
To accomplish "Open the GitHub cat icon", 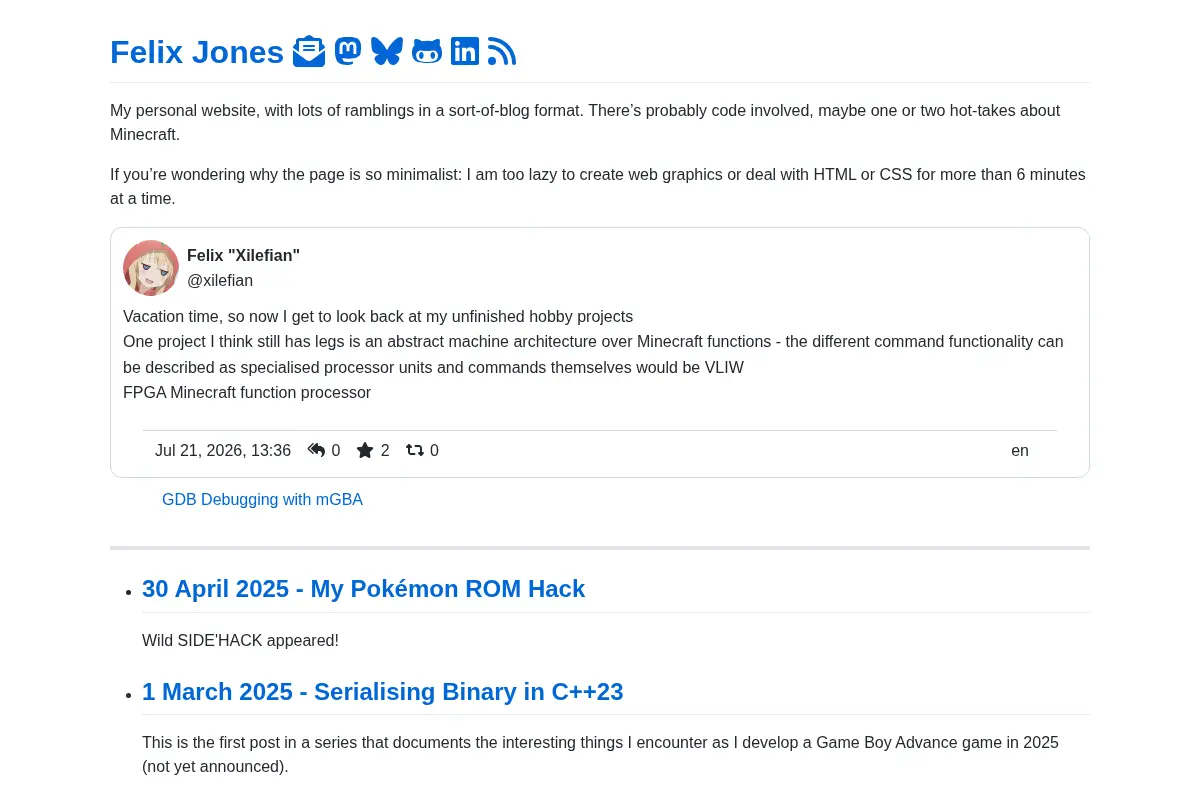I will (x=427, y=52).
